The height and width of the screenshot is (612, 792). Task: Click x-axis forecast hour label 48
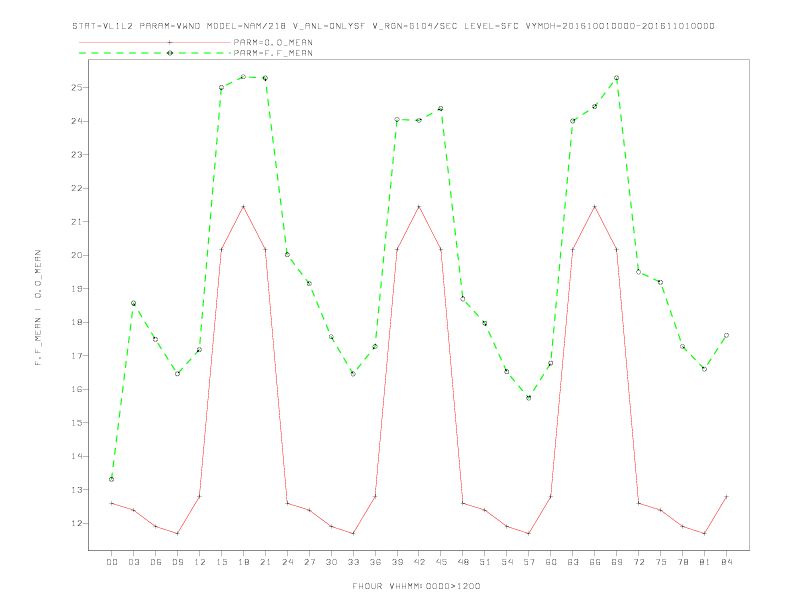point(463,562)
